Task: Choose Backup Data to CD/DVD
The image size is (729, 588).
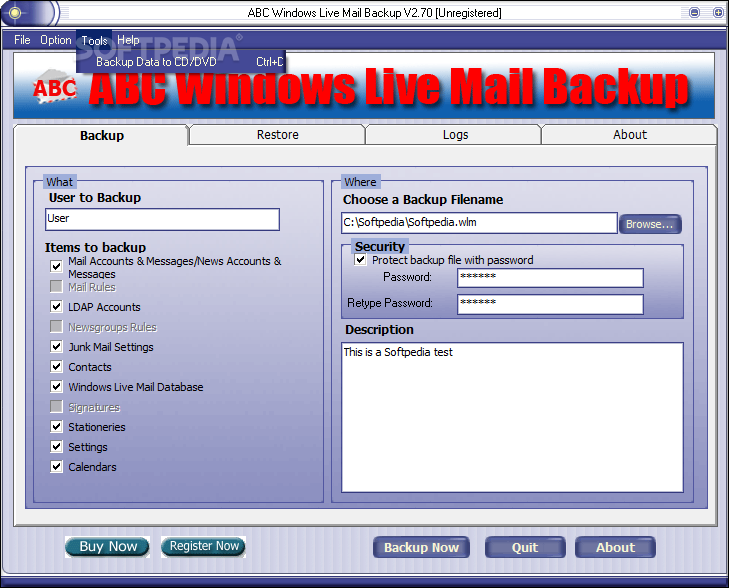Action: coord(181,62)
